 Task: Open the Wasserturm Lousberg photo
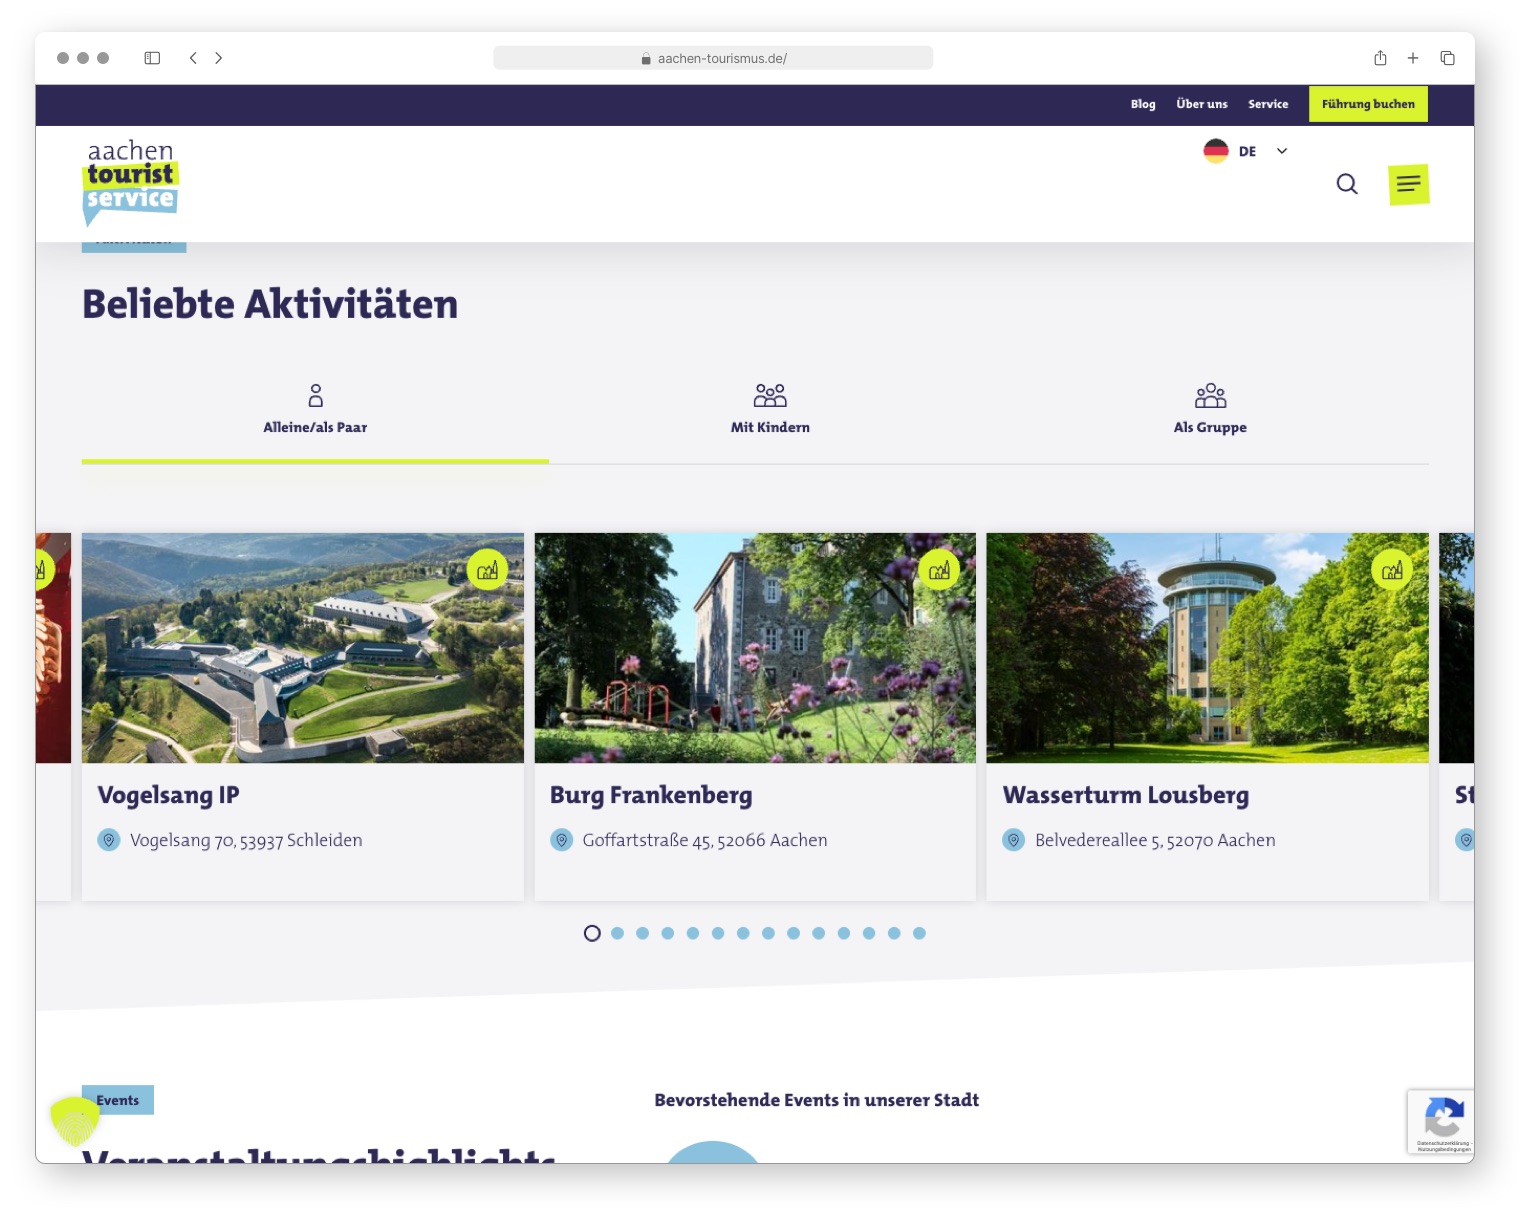tap(1208, 648)
